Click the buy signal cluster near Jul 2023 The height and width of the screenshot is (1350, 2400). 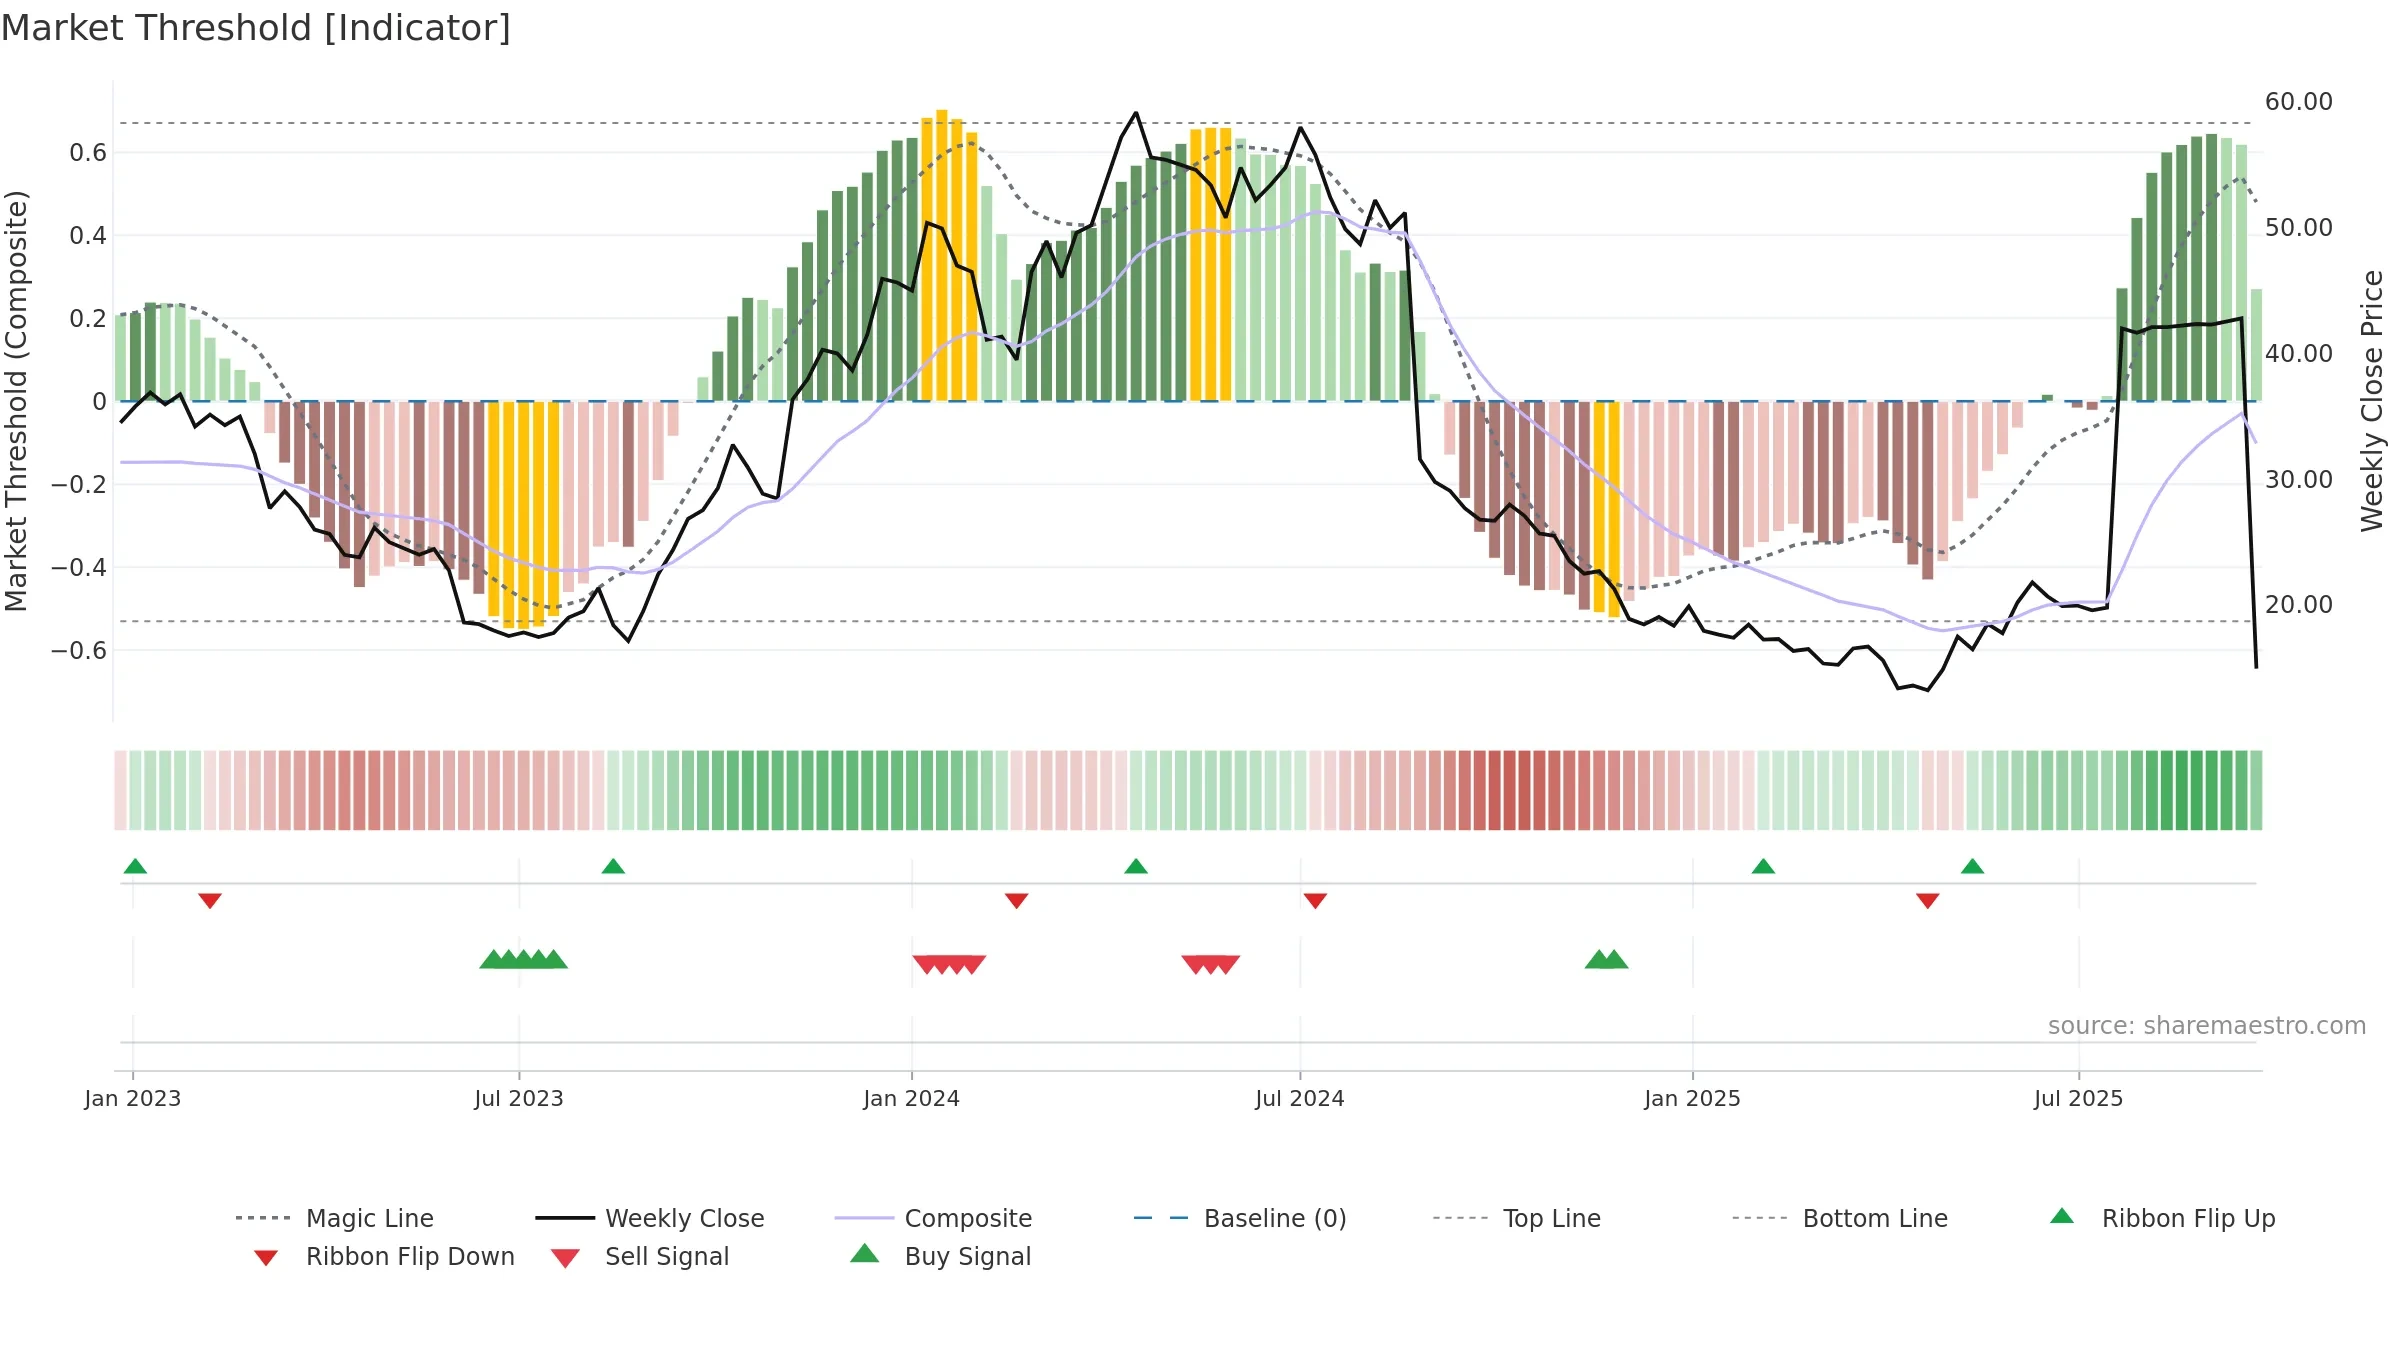click(x=524, y=959)
